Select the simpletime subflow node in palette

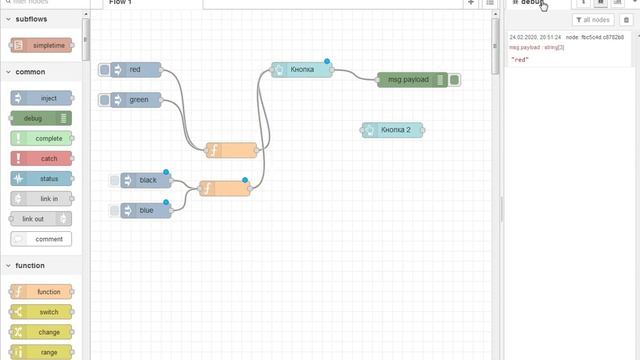coord(41,45)
